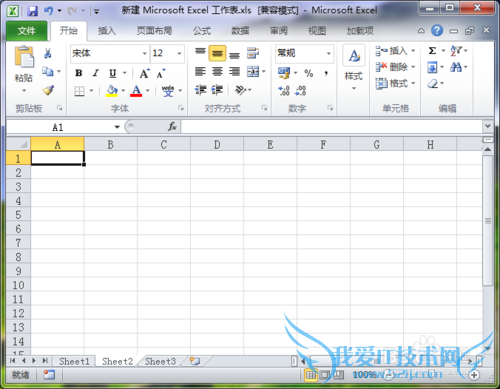Toggle italic formatting
This screenshot has height=389, width=500.
click(96, 73)
